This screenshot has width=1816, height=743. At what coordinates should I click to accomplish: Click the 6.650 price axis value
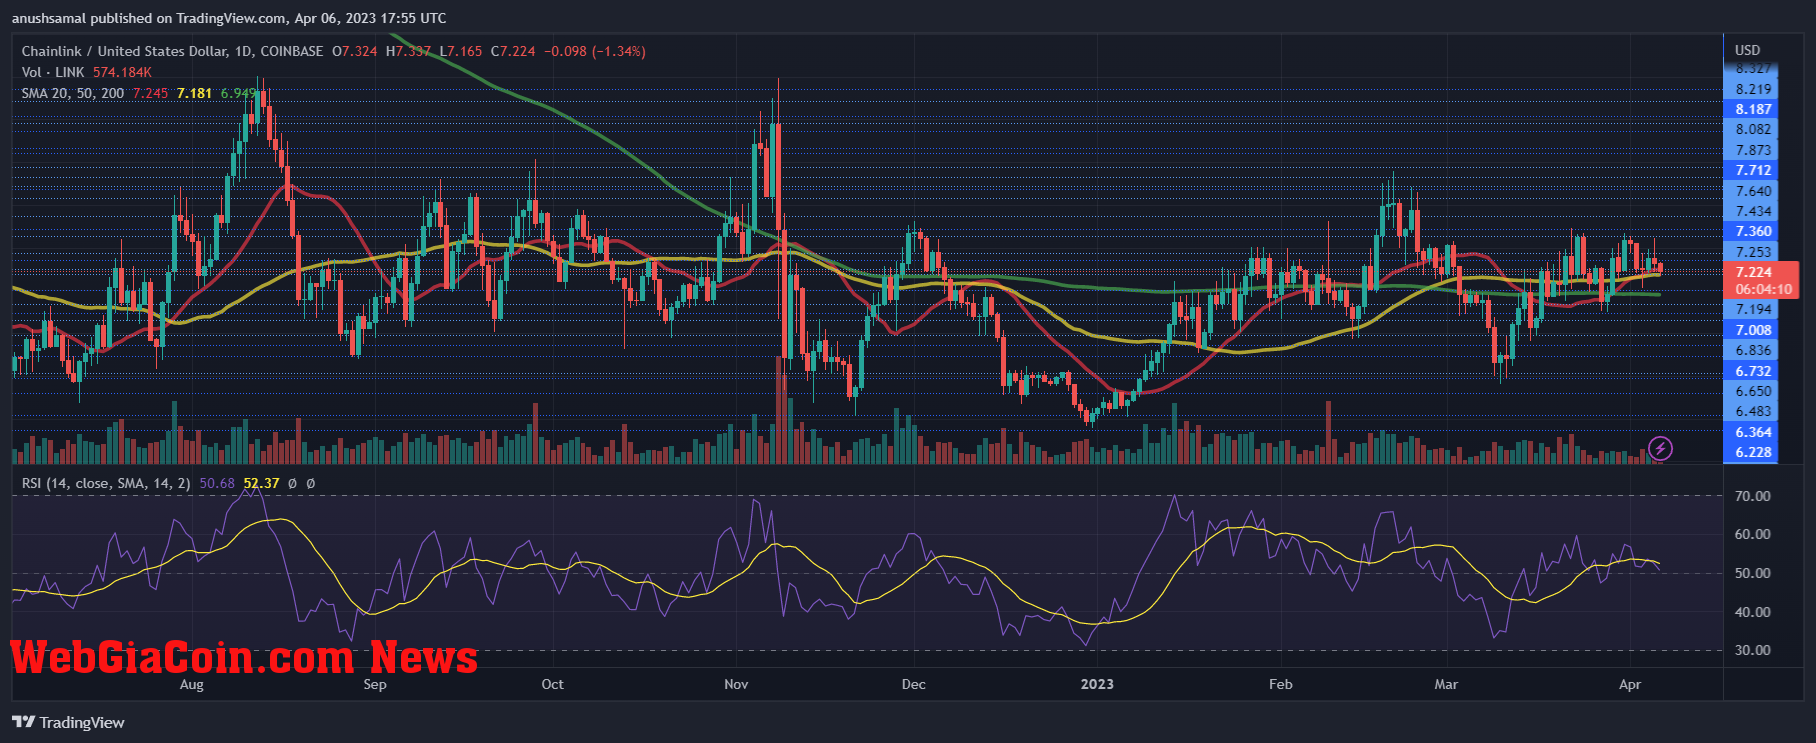click(1753, 391)
